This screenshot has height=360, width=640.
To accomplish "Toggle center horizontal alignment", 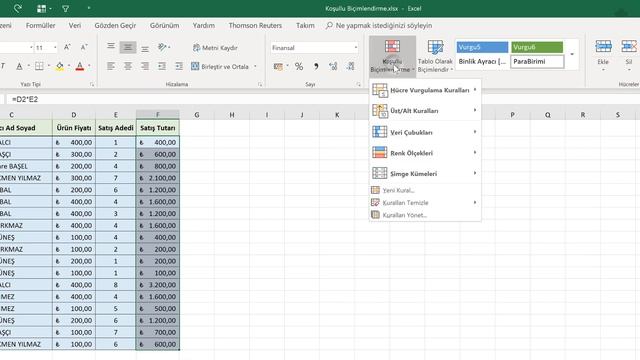I will [128, 66].
